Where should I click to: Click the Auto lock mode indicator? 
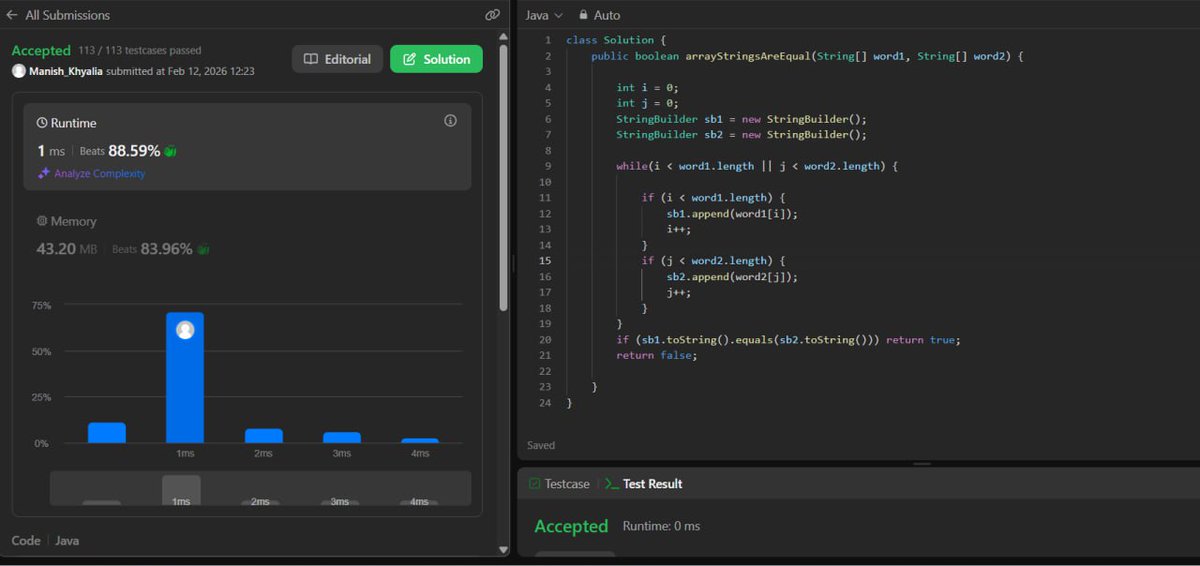point(599,15)
